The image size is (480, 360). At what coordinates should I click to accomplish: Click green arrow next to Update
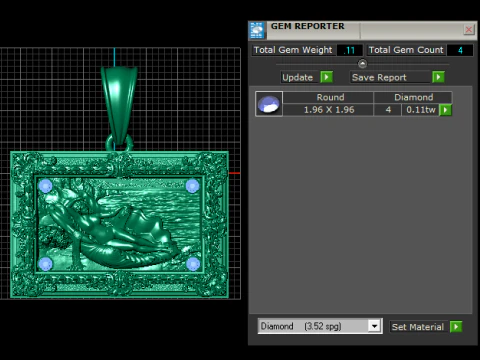(x=326, y=77)
